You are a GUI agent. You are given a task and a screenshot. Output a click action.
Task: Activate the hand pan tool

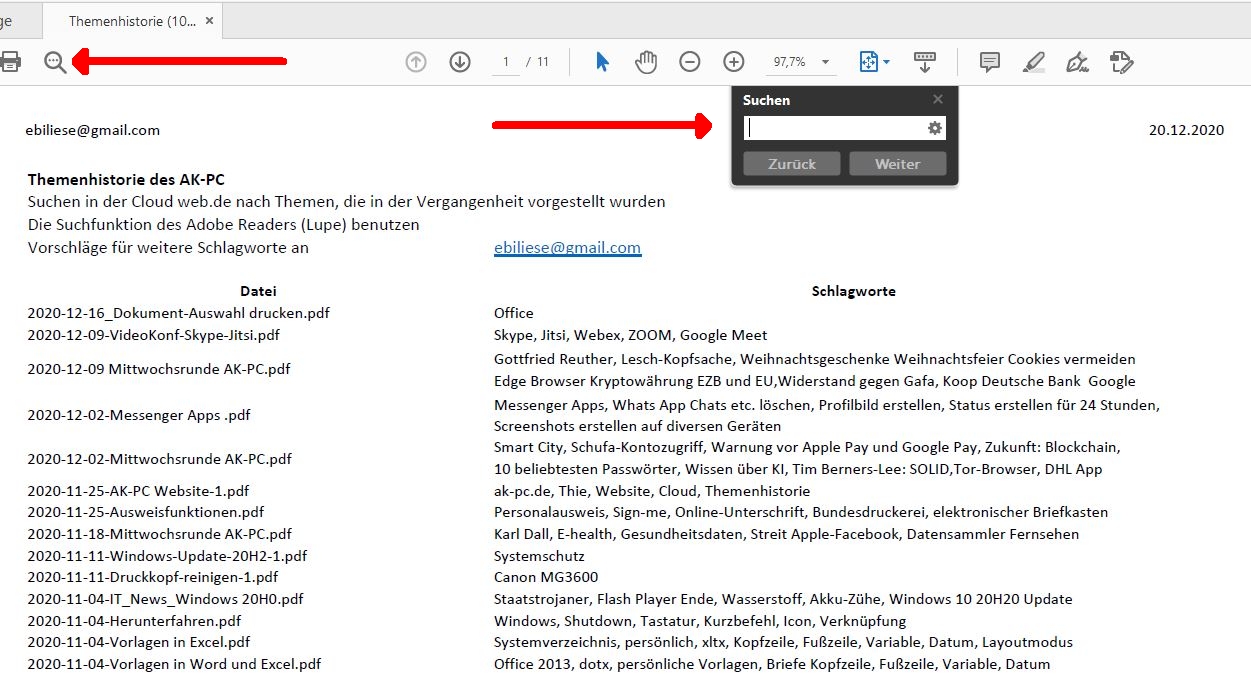tap(646, 62)
